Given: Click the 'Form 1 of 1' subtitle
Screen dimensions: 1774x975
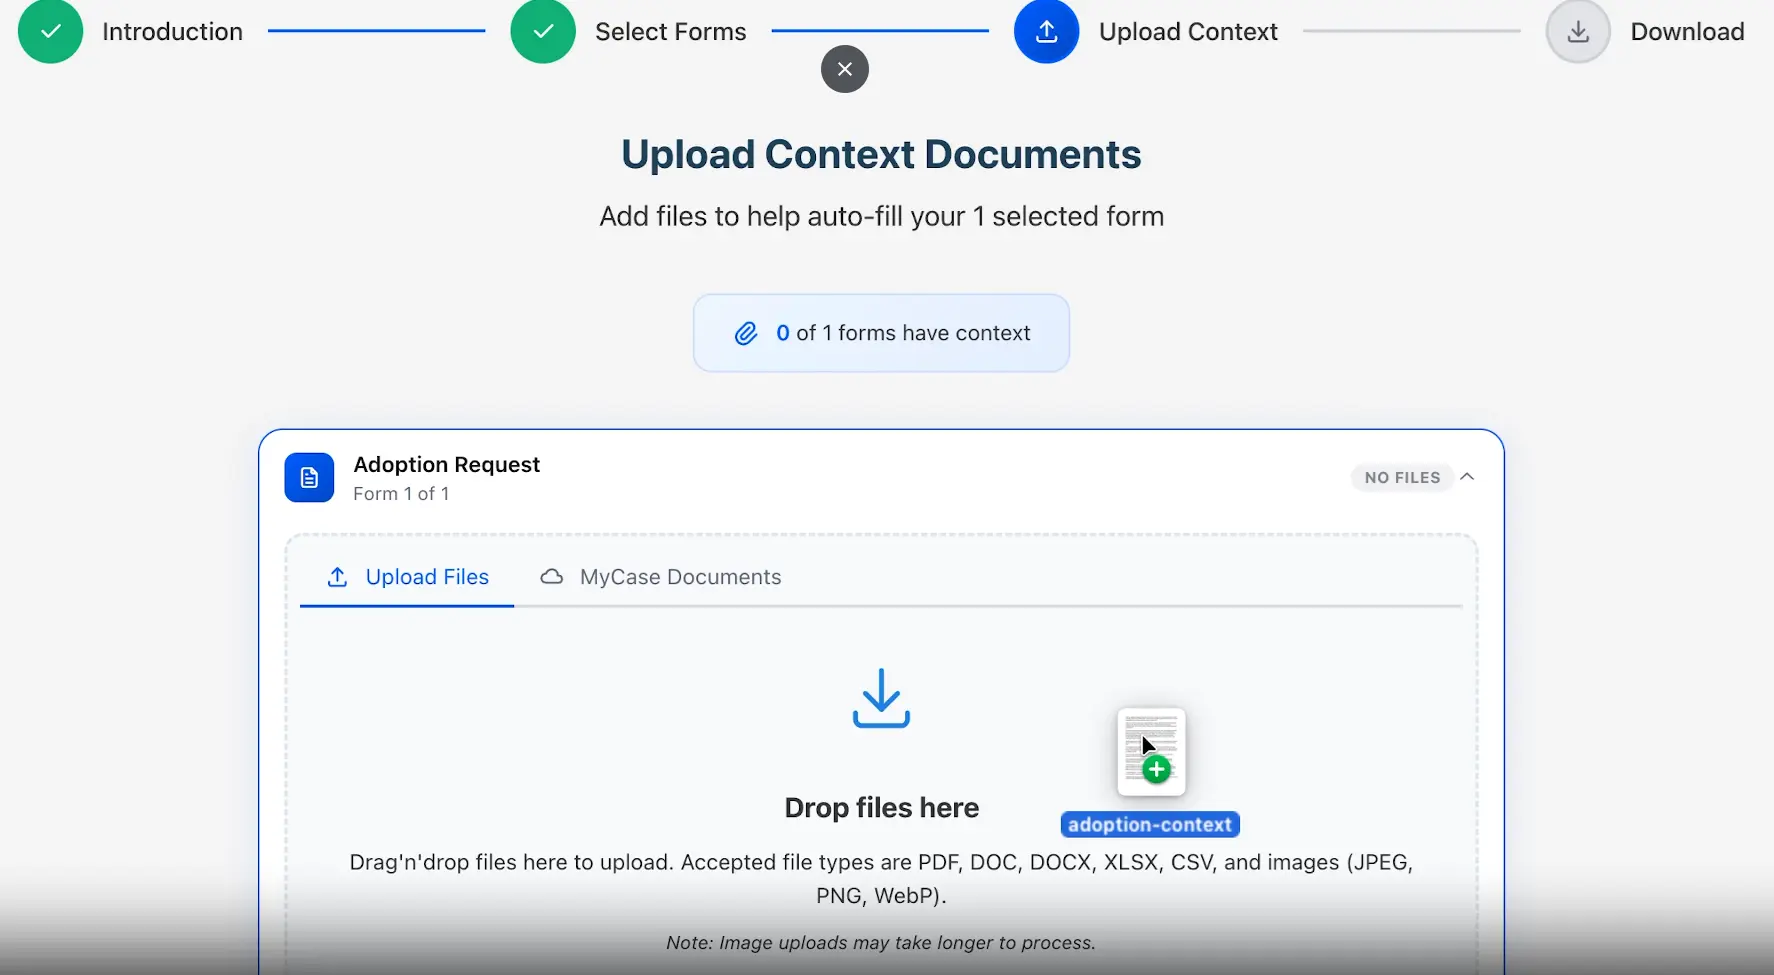Looking at the screenshot, I should point(401,493).
